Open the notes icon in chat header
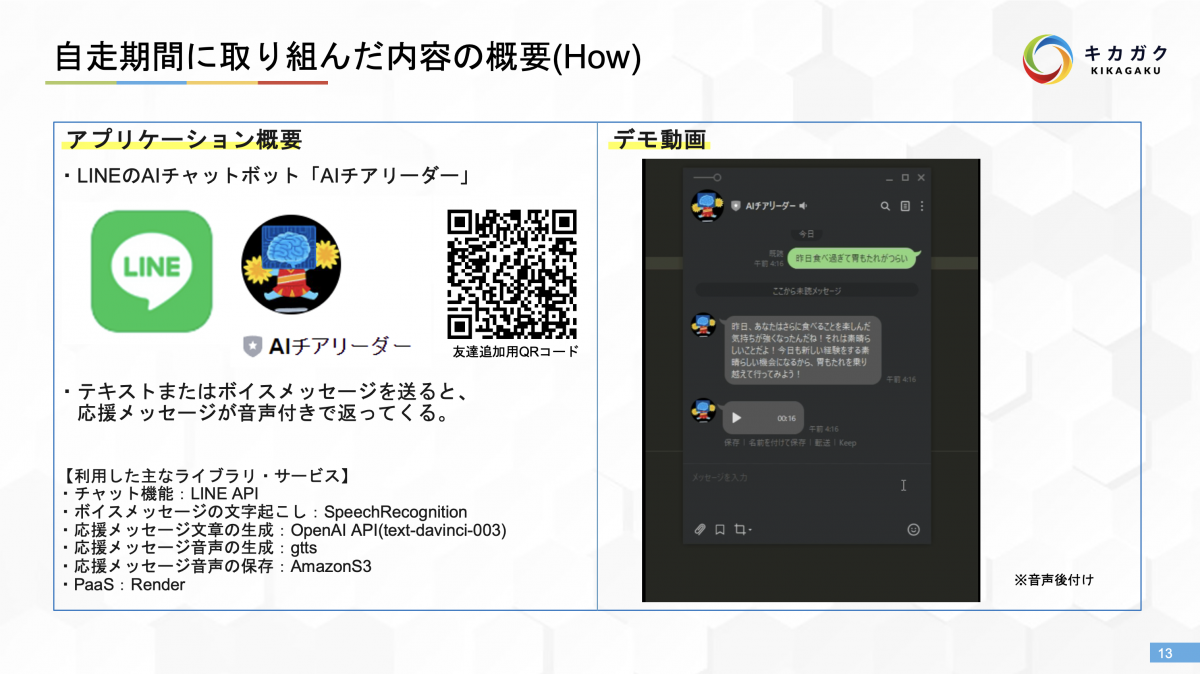 tap(905, 206)
